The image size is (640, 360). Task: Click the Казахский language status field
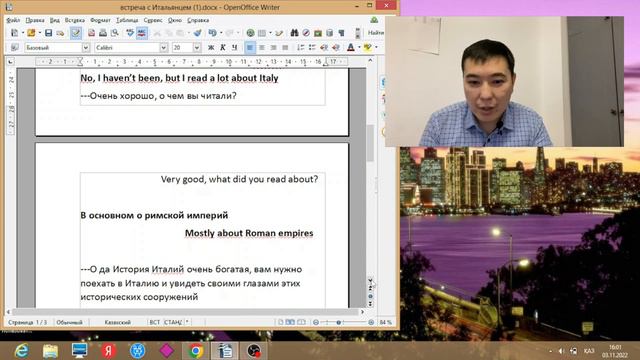click(118, 322)
